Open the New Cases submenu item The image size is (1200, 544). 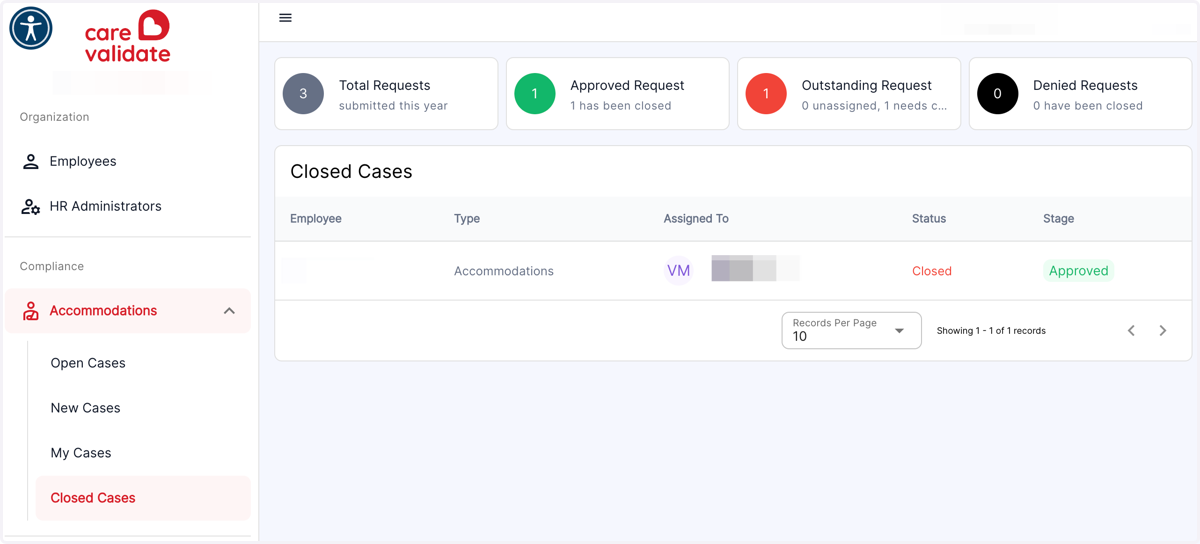(143, 408)
